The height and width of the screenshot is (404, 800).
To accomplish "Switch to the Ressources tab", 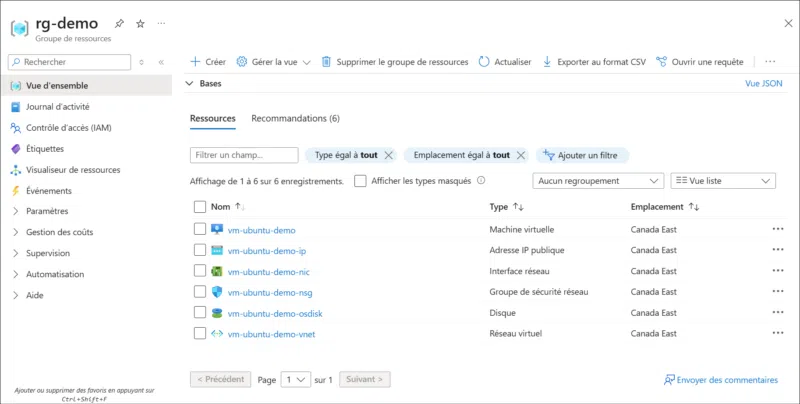I will (213, 118).
